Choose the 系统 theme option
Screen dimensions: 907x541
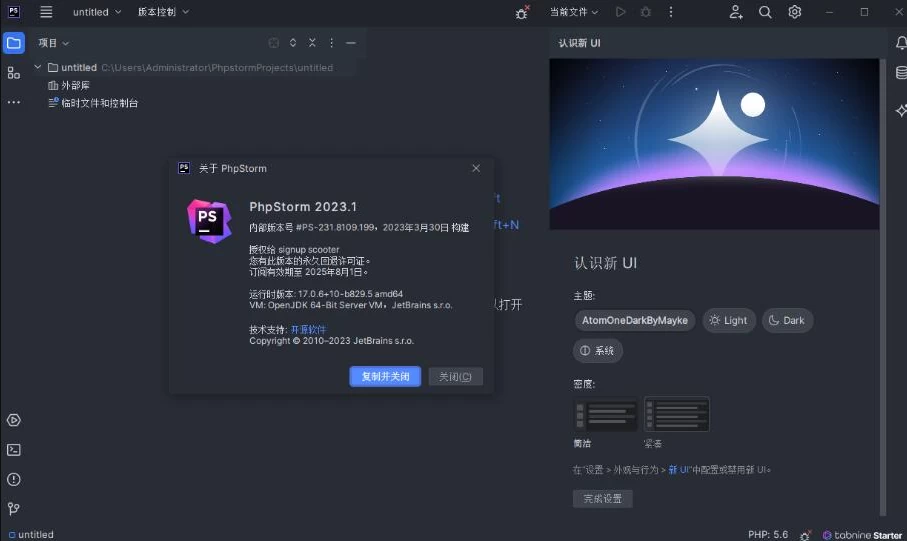(598, 351)
